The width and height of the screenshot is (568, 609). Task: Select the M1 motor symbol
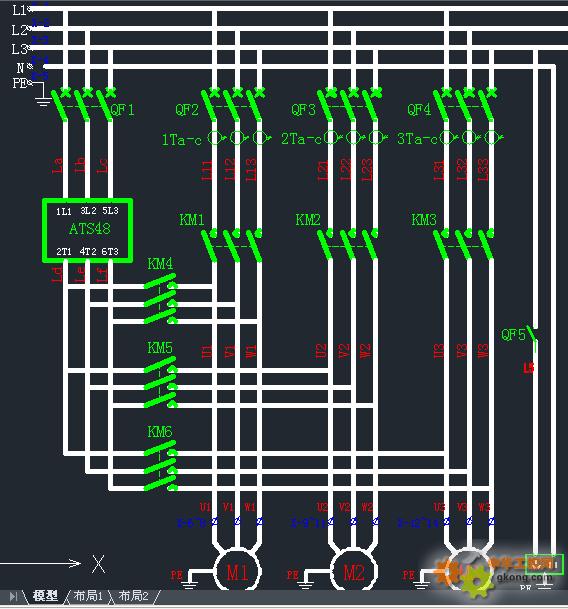click(237, 571)
